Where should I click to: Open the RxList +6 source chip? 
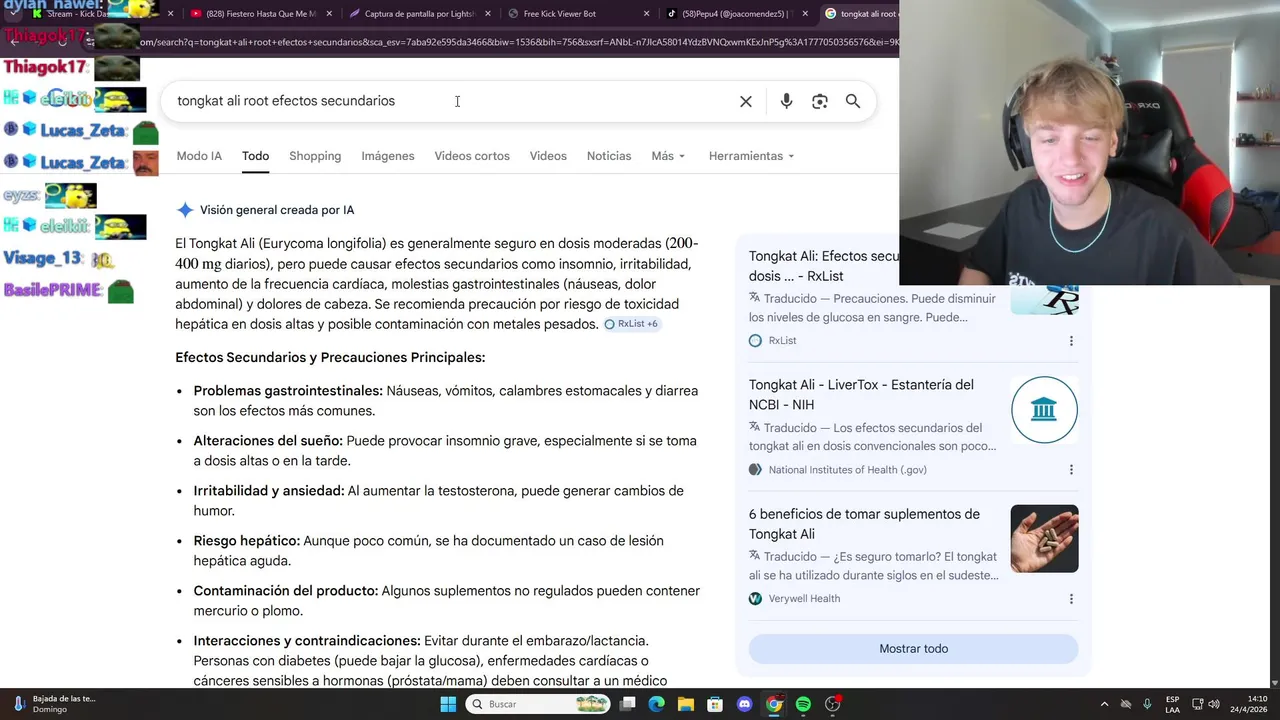(631, 324)
